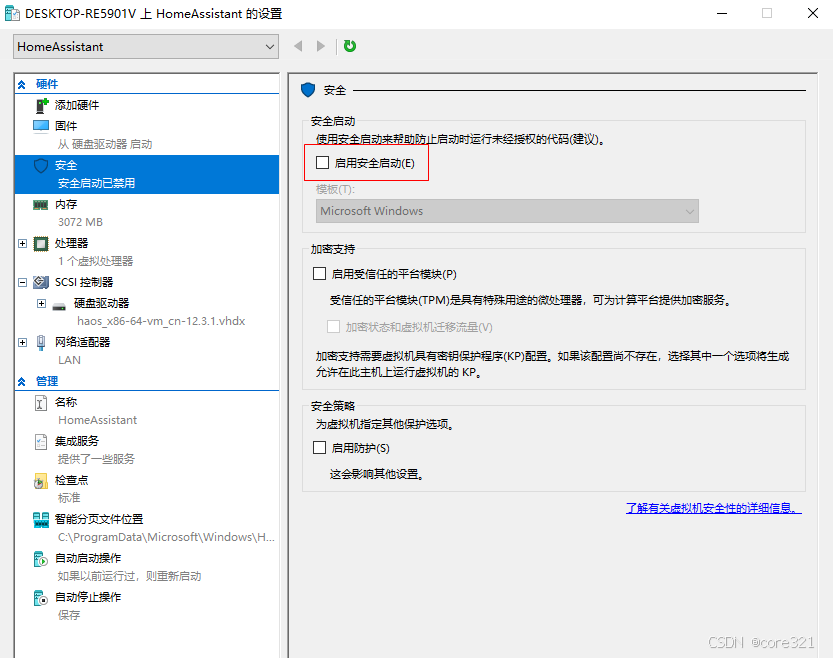Open the HomeAssistant VM selector dropdown
Image resolution: width=833 pixels, height=658 pixels.
(146, 47)
